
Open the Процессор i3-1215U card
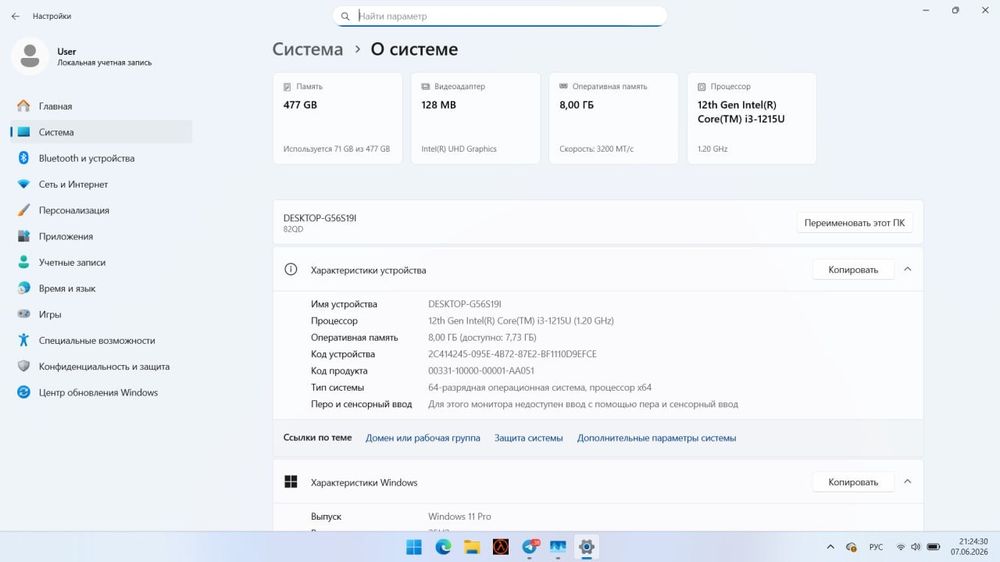tap(752, 119)
